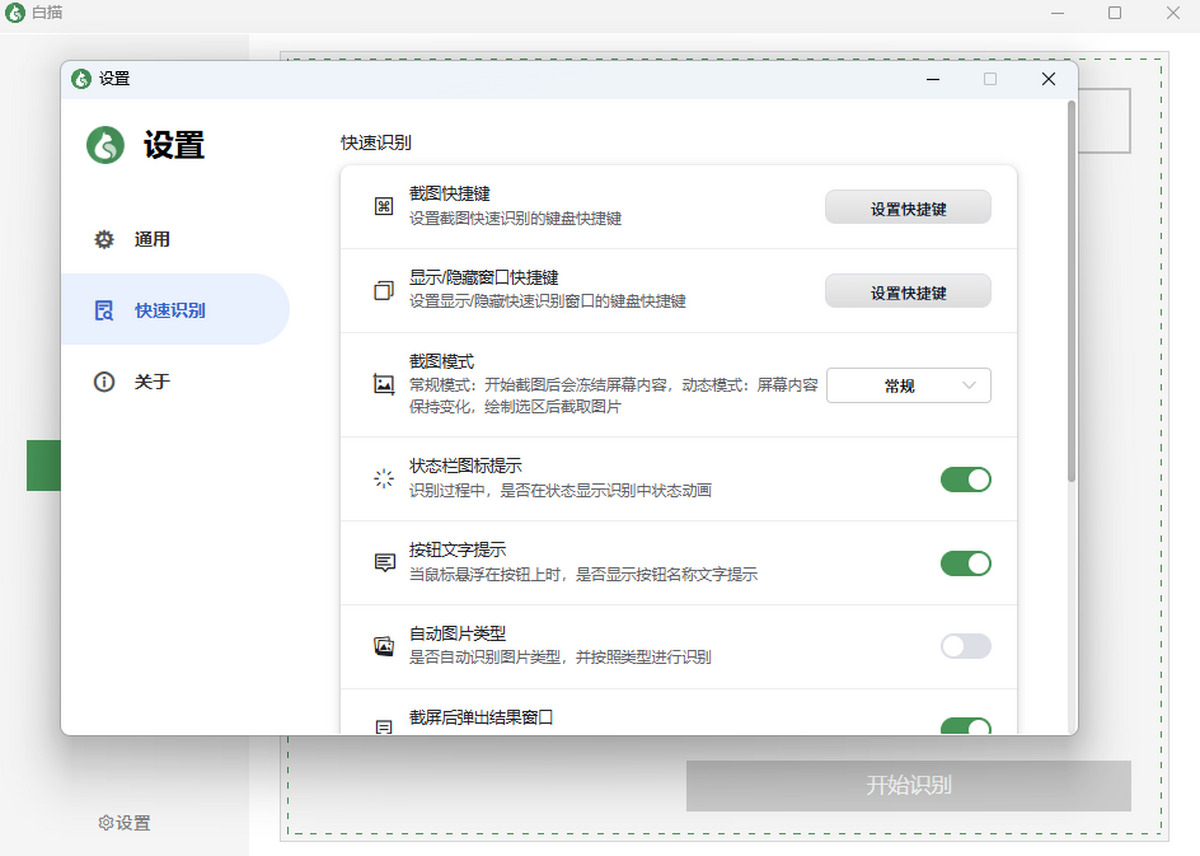Click the 截屏后弹出结果窗口 row icon

click(384, 727)
